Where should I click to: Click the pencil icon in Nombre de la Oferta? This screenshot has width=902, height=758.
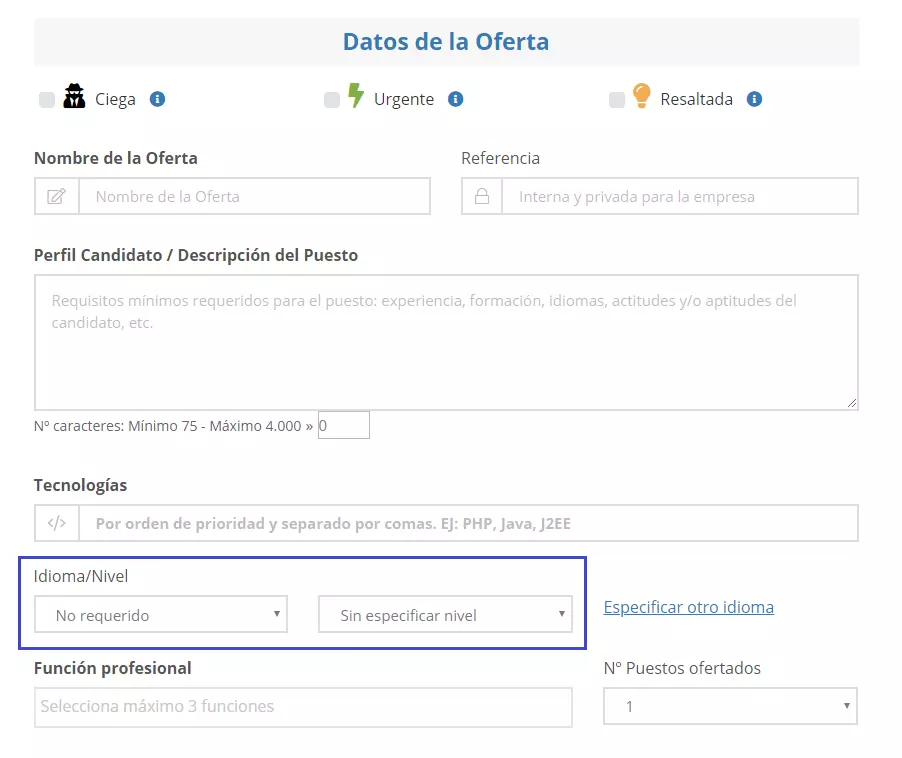[x=56, y=195]
